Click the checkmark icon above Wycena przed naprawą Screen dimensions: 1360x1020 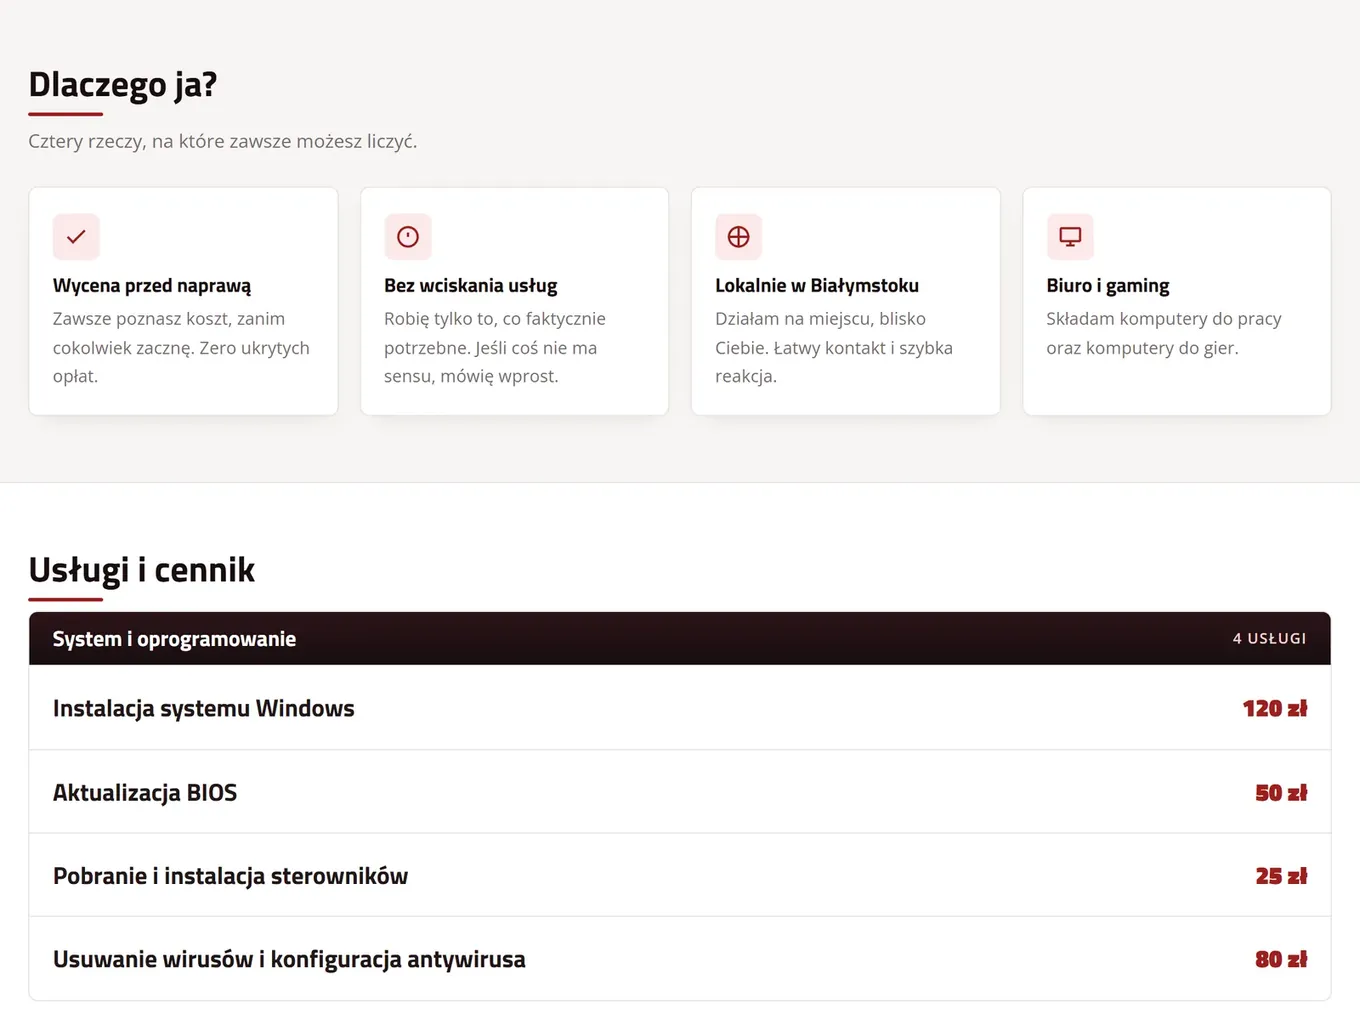pos(76,237)
